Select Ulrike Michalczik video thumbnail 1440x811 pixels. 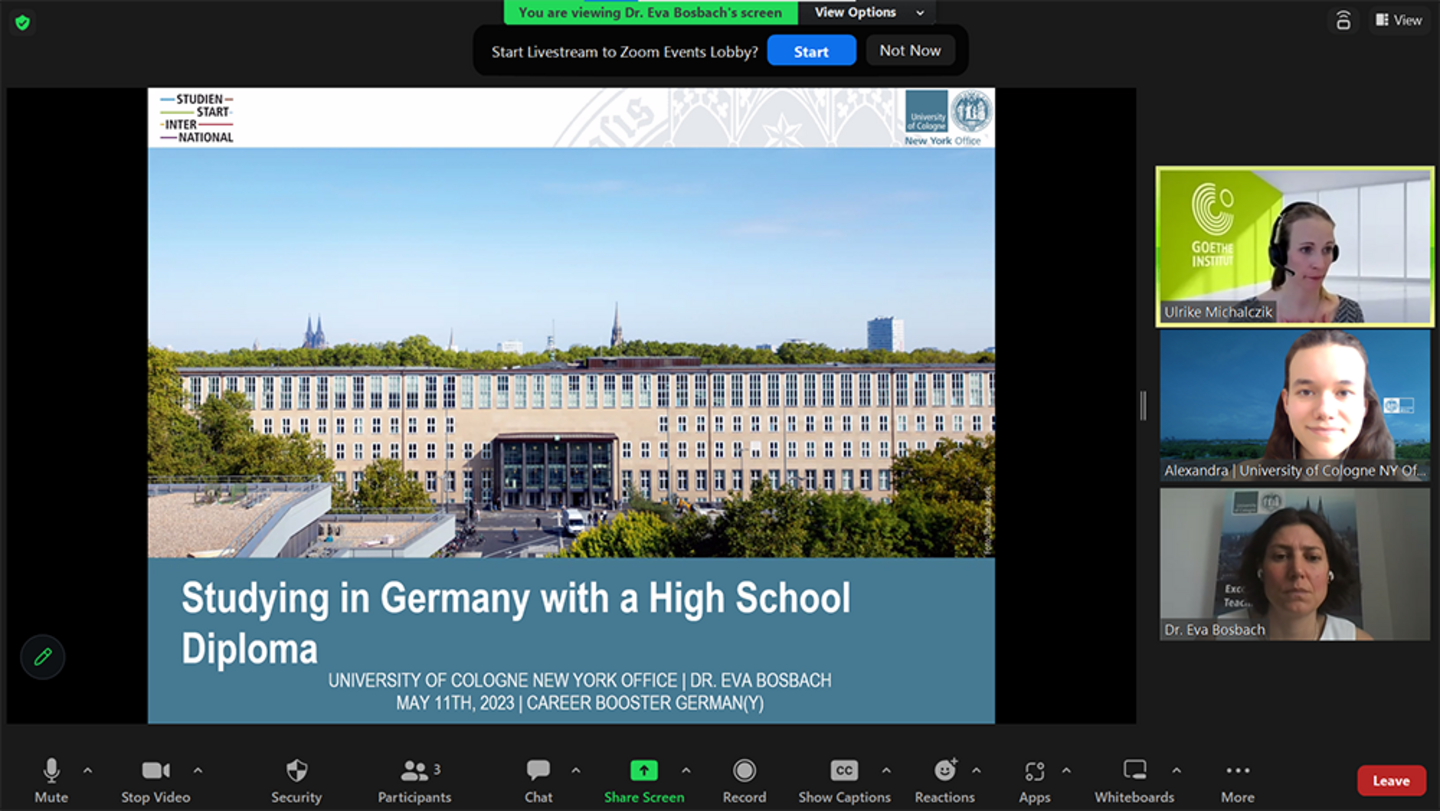(x=1295, y=246)
